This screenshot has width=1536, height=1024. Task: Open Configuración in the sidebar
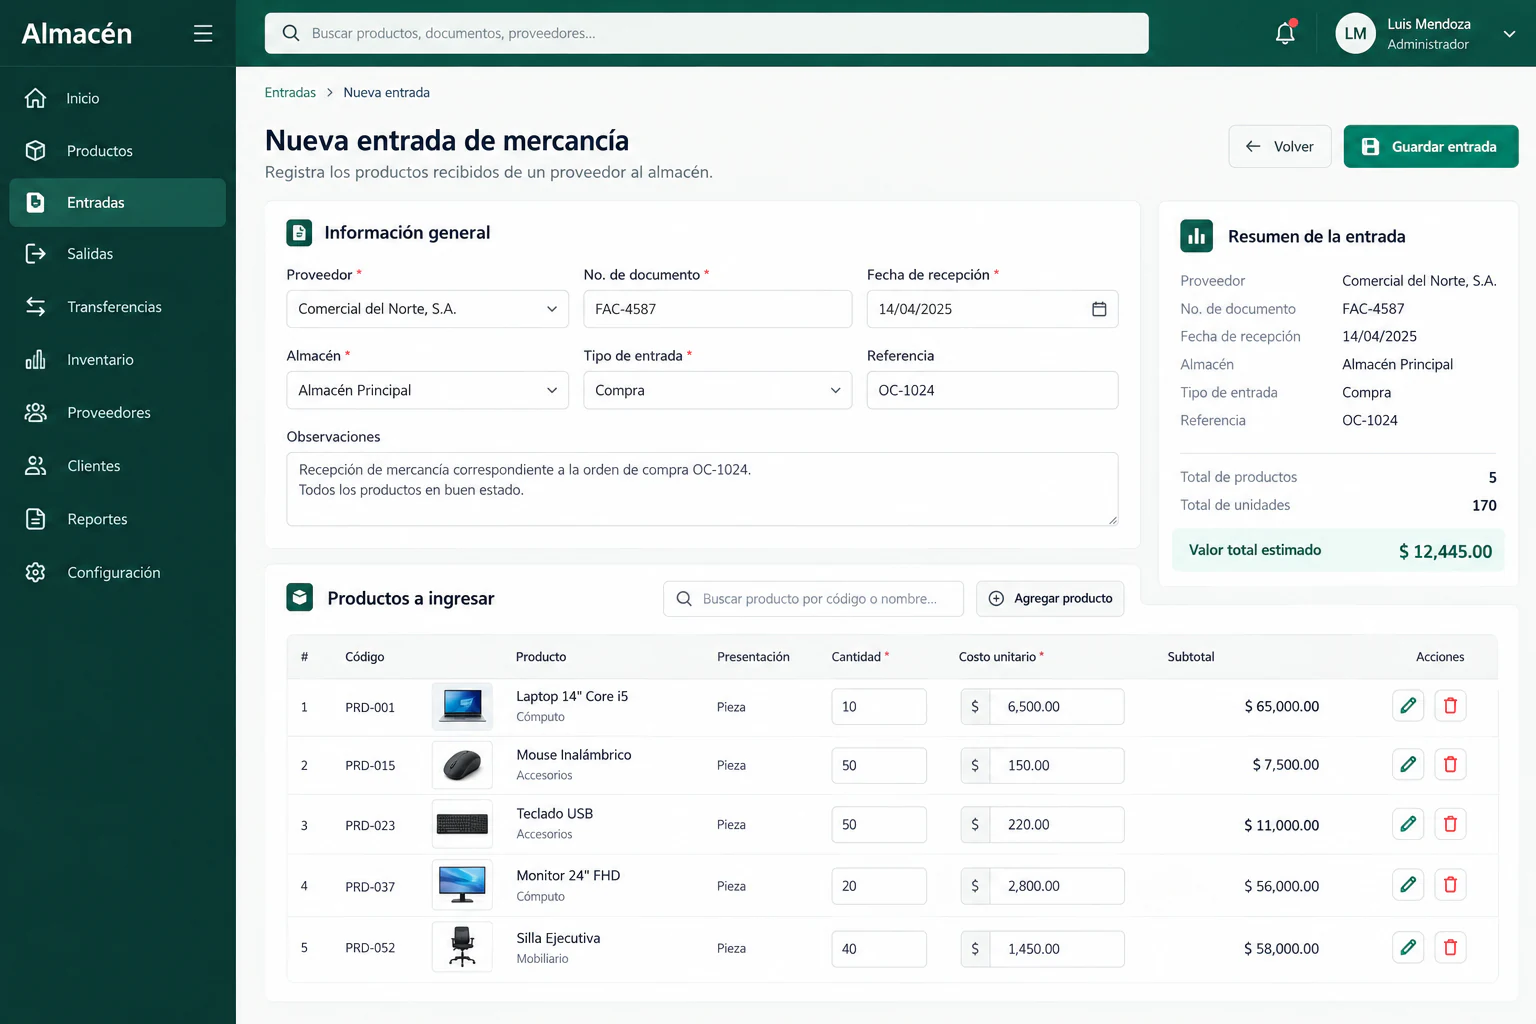click(x=118, y=572)
